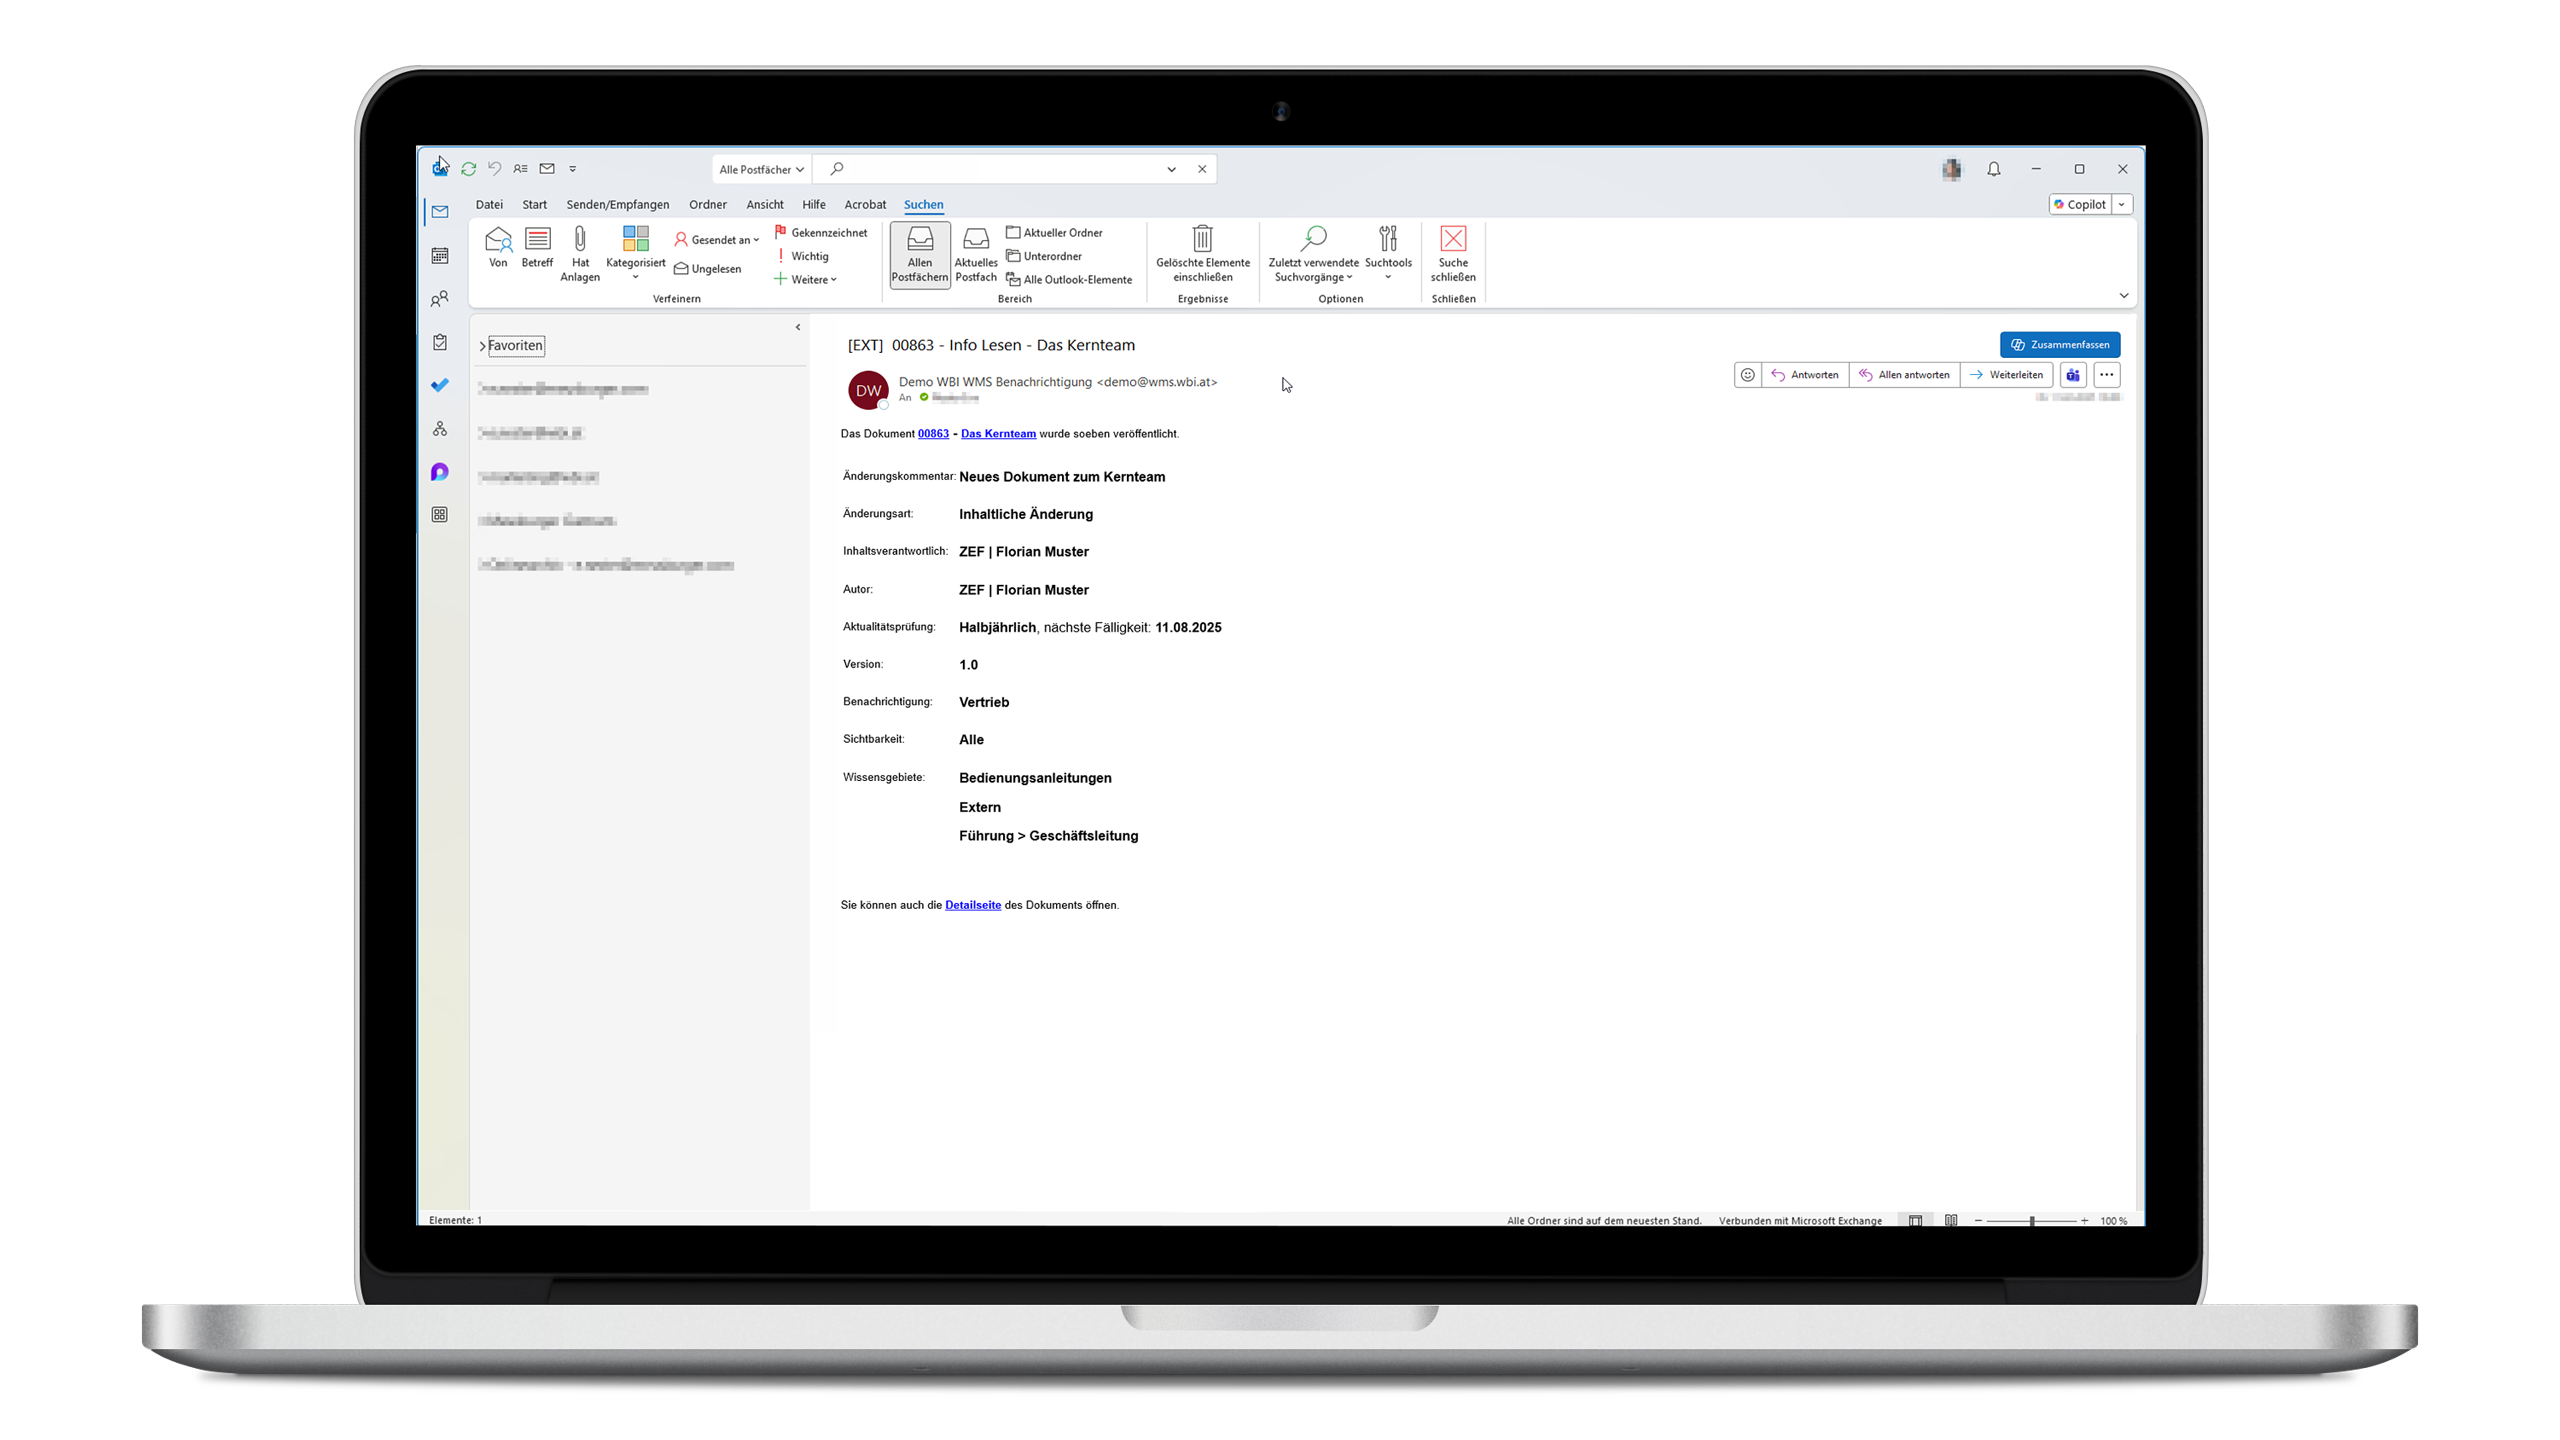Toggle the Gekennzeichnet flag filter
The image size is (2560, 1440).
pos(821,233)
